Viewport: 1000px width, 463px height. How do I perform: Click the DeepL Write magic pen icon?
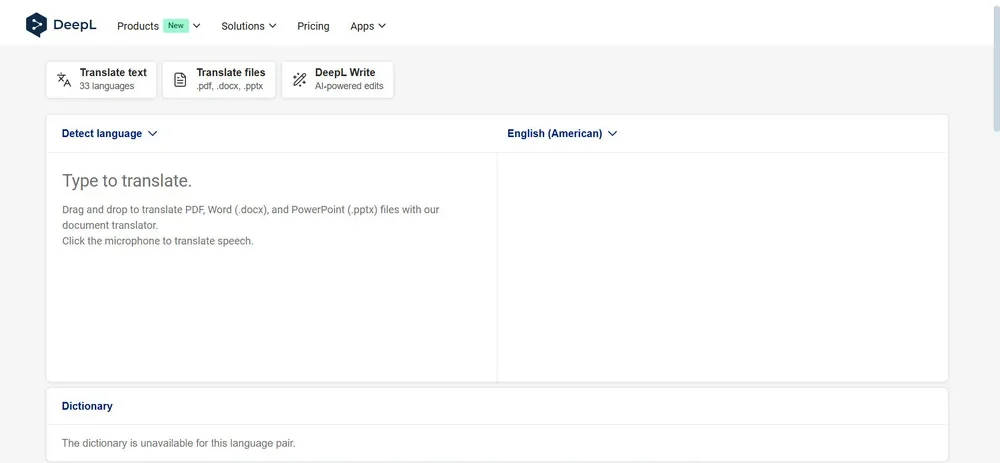click(x=299, y=80)
